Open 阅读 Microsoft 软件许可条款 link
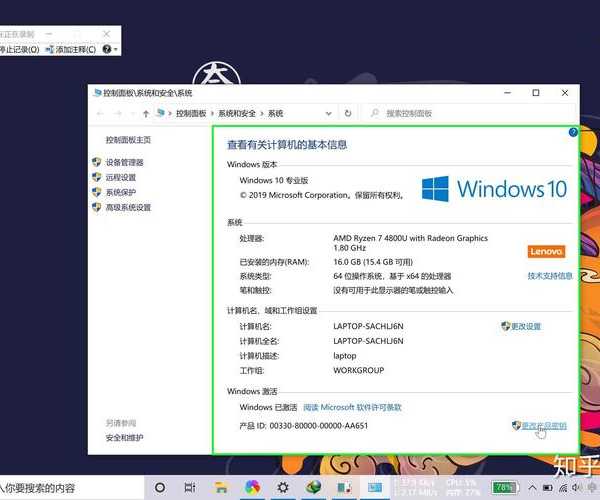The height and width of the screenshot is (500, 600). click(x=351, y=407)
